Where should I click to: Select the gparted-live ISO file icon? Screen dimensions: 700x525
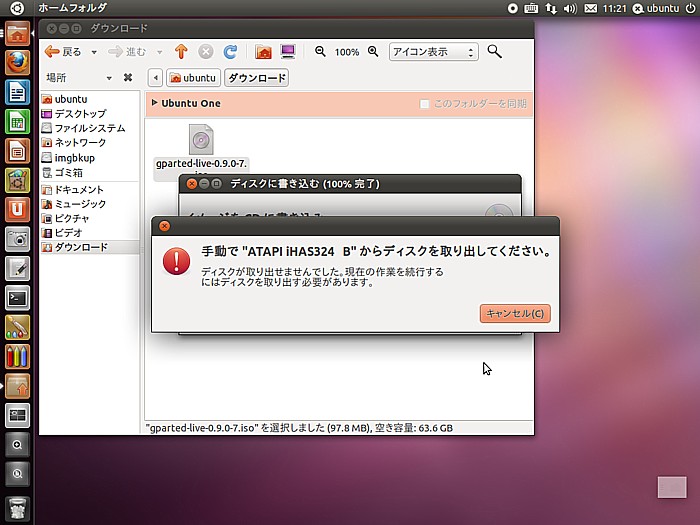(201, 140)
